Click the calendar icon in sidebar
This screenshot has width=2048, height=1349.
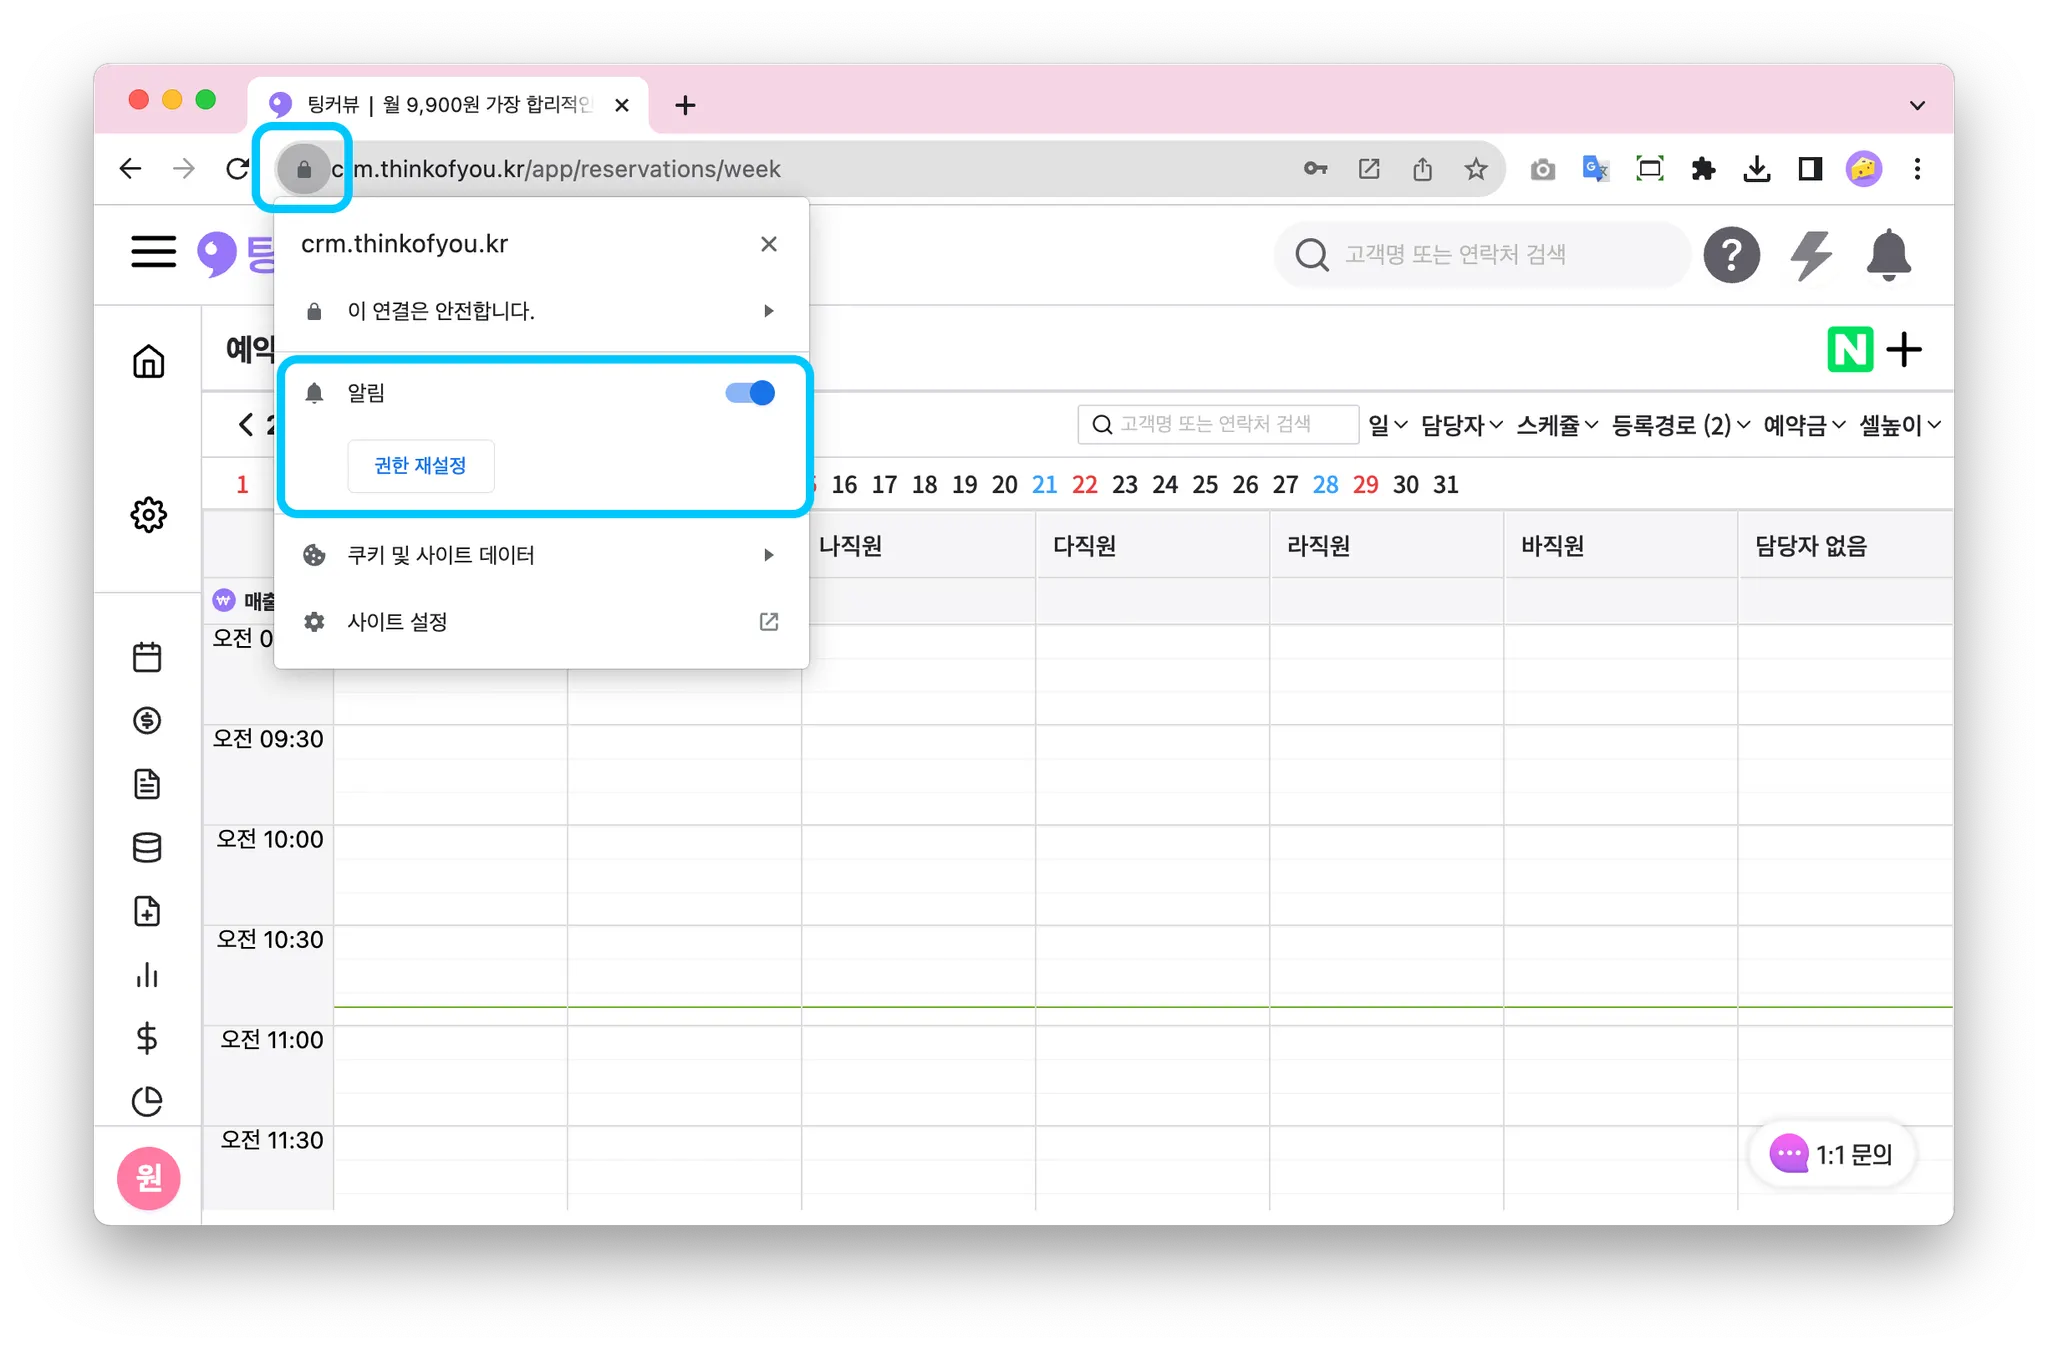[x=147, y=657]
